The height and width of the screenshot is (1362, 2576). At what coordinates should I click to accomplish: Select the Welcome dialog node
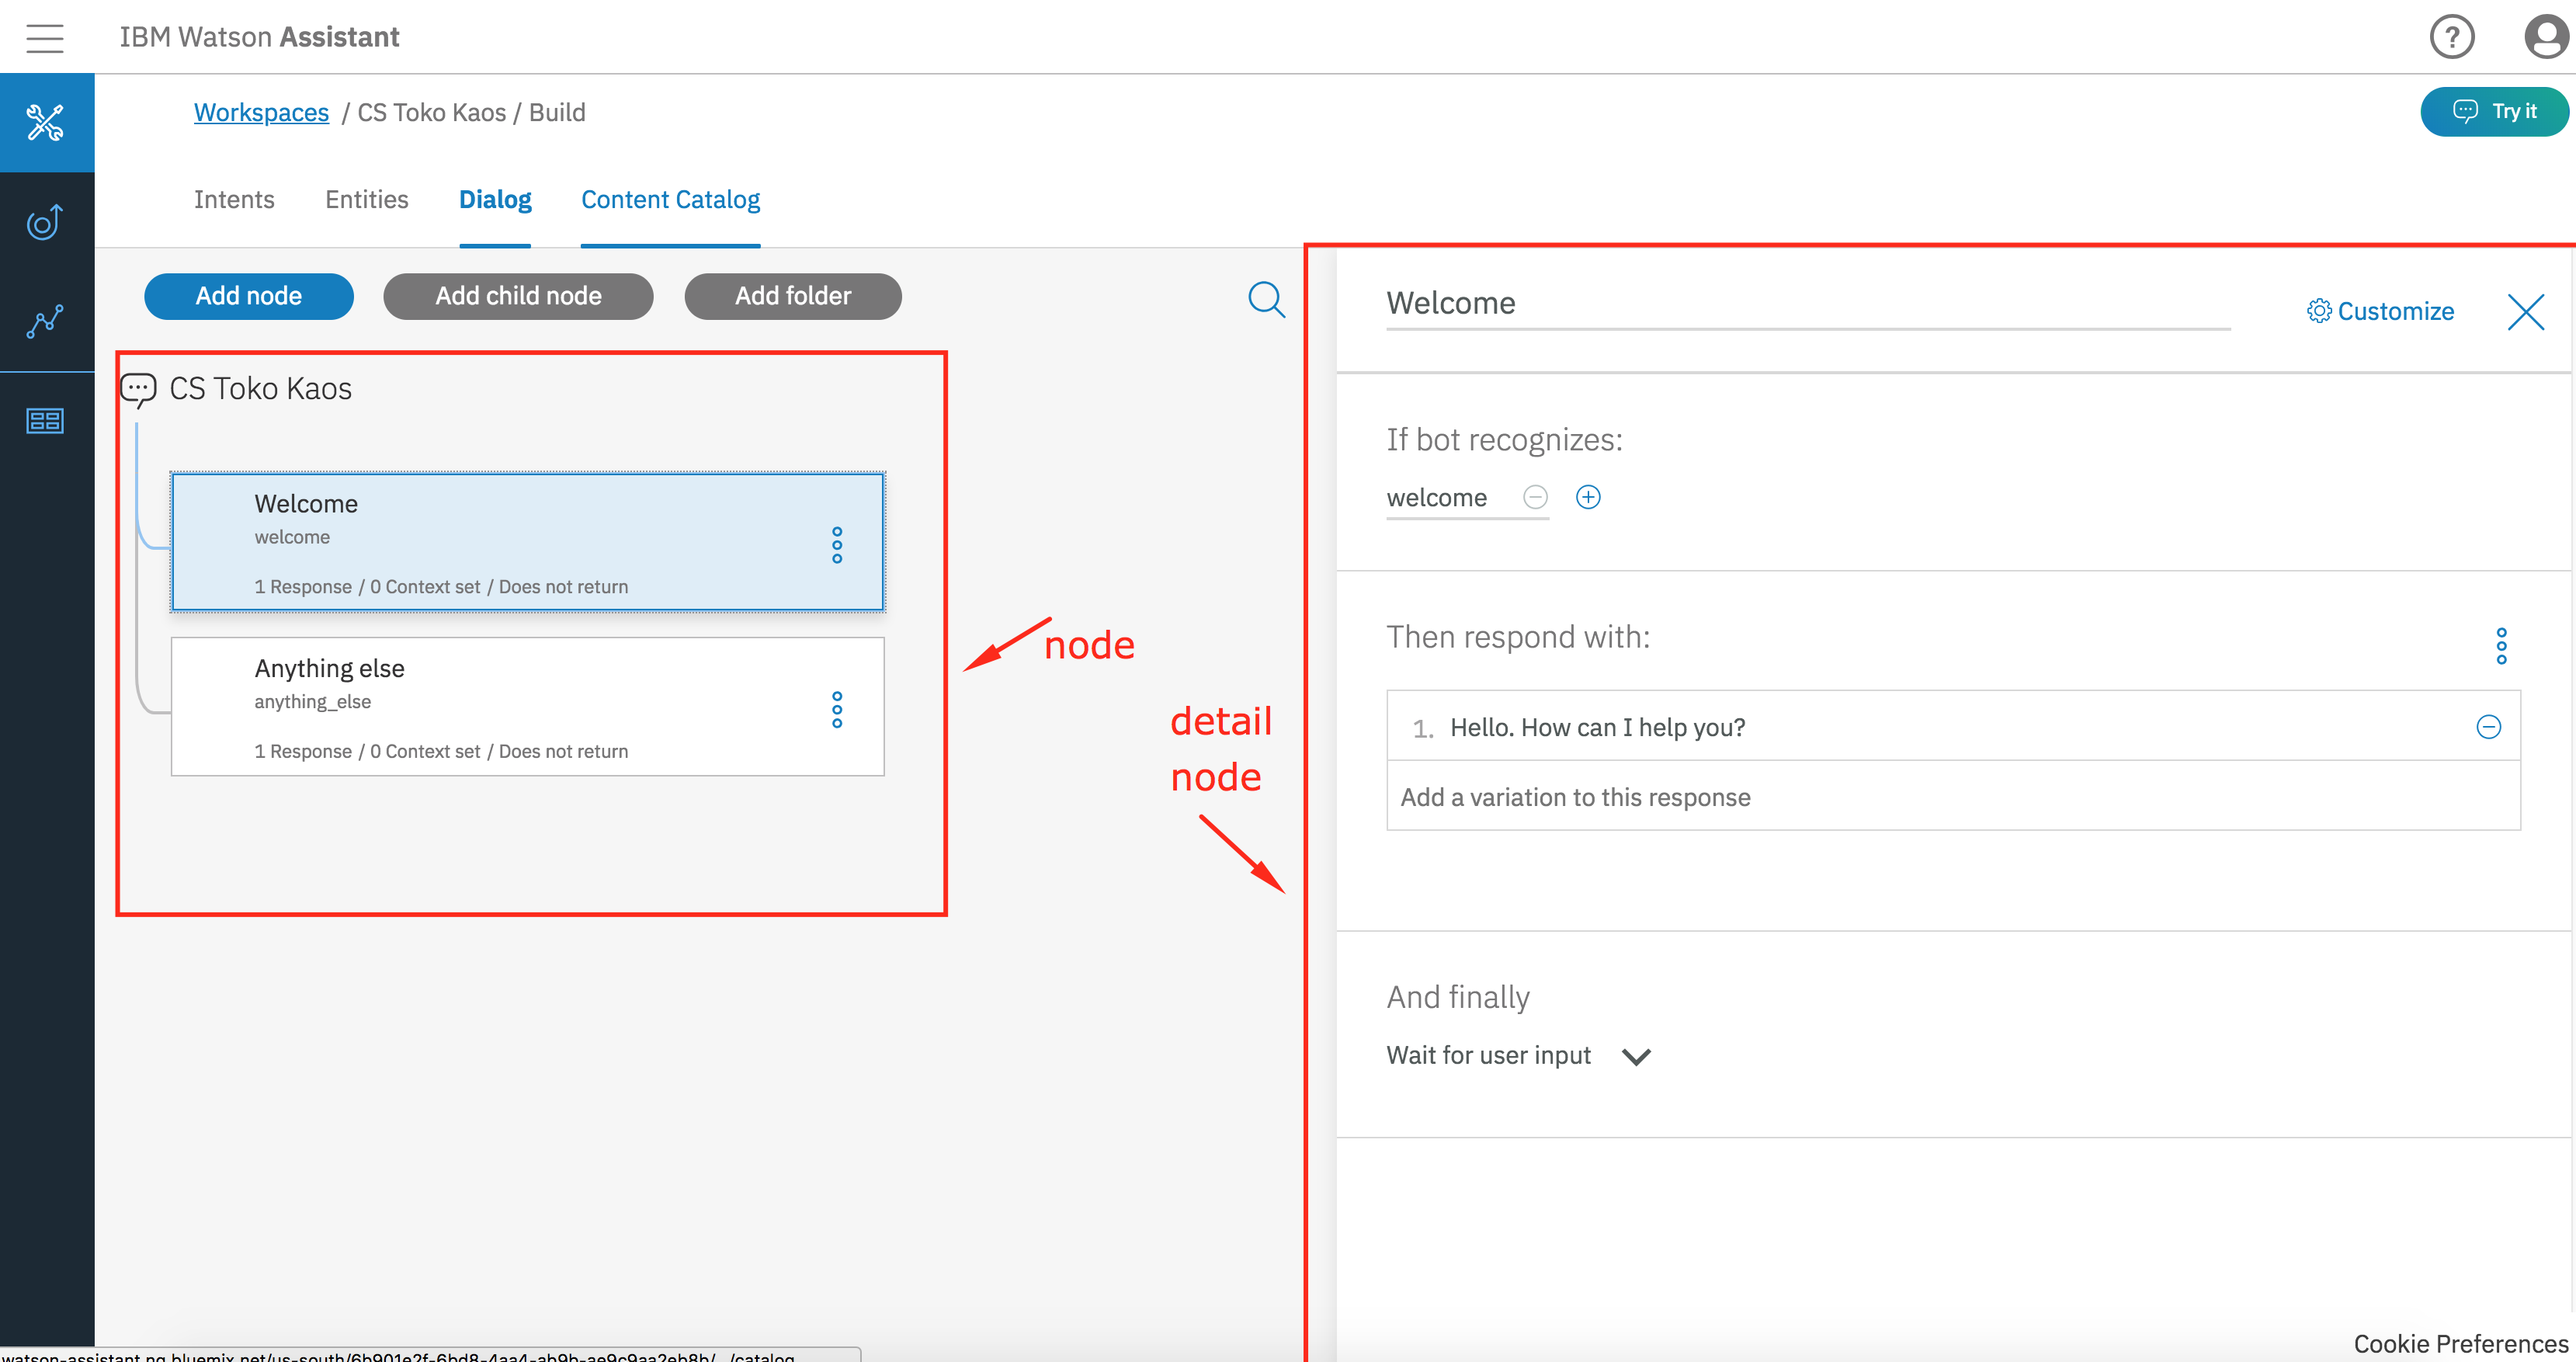point(527,541)
